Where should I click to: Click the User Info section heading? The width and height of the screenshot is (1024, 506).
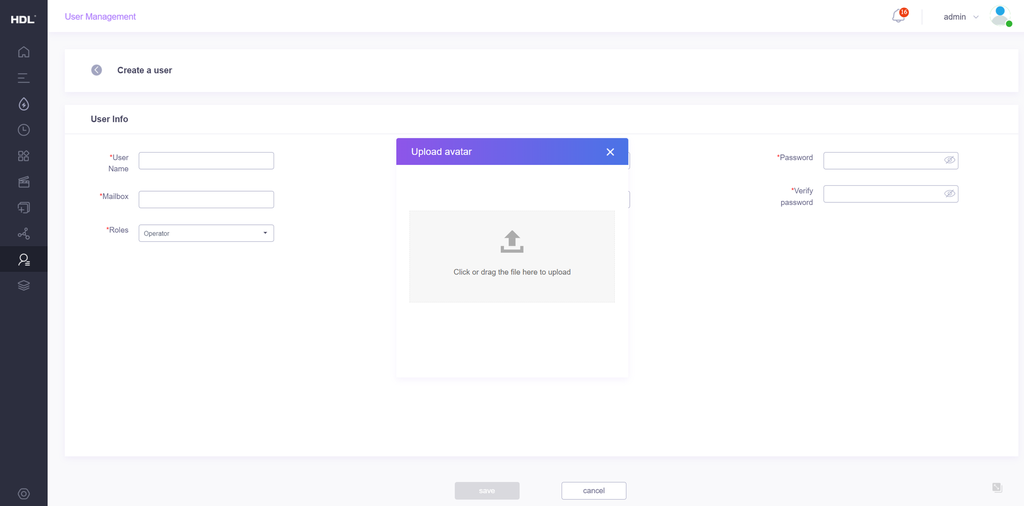click(109, 119)
